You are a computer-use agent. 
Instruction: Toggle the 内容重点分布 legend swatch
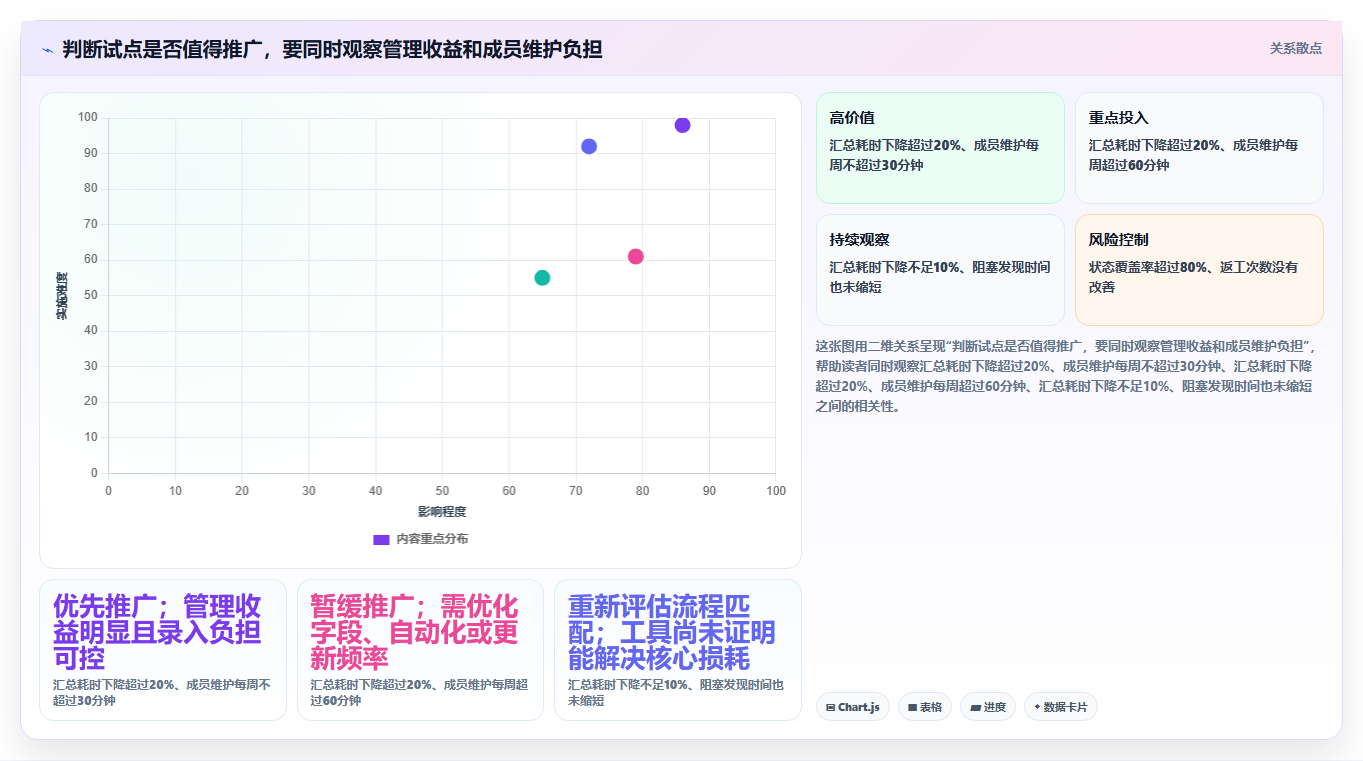point(381,539)
